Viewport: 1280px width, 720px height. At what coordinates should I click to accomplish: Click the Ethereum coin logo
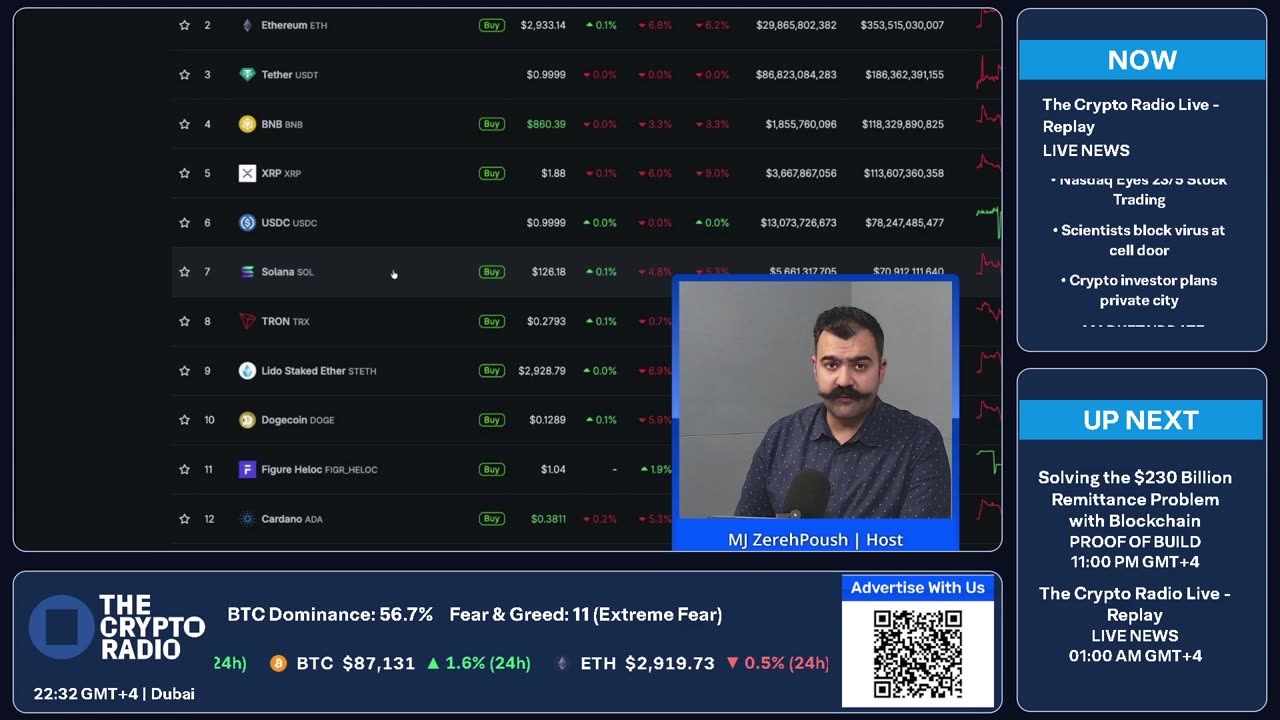[247, 25]
